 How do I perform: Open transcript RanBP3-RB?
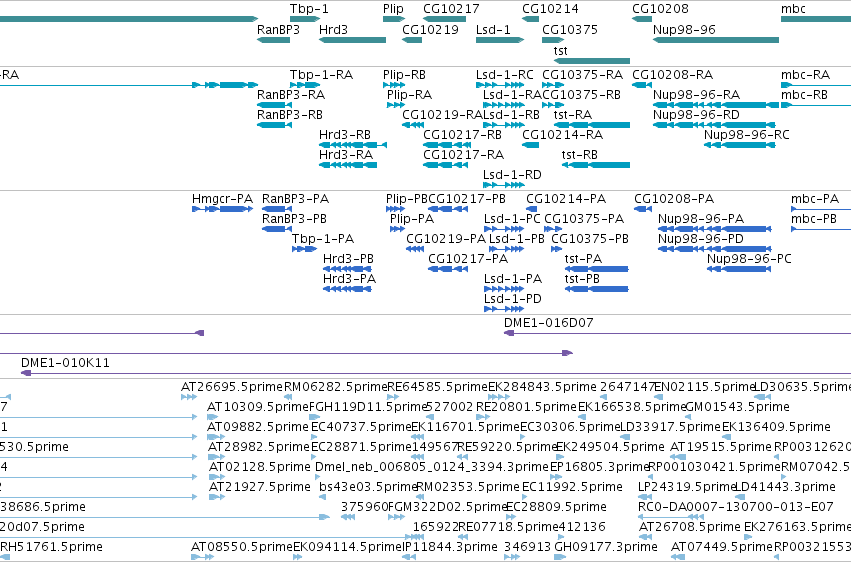[x=274, y=125]
